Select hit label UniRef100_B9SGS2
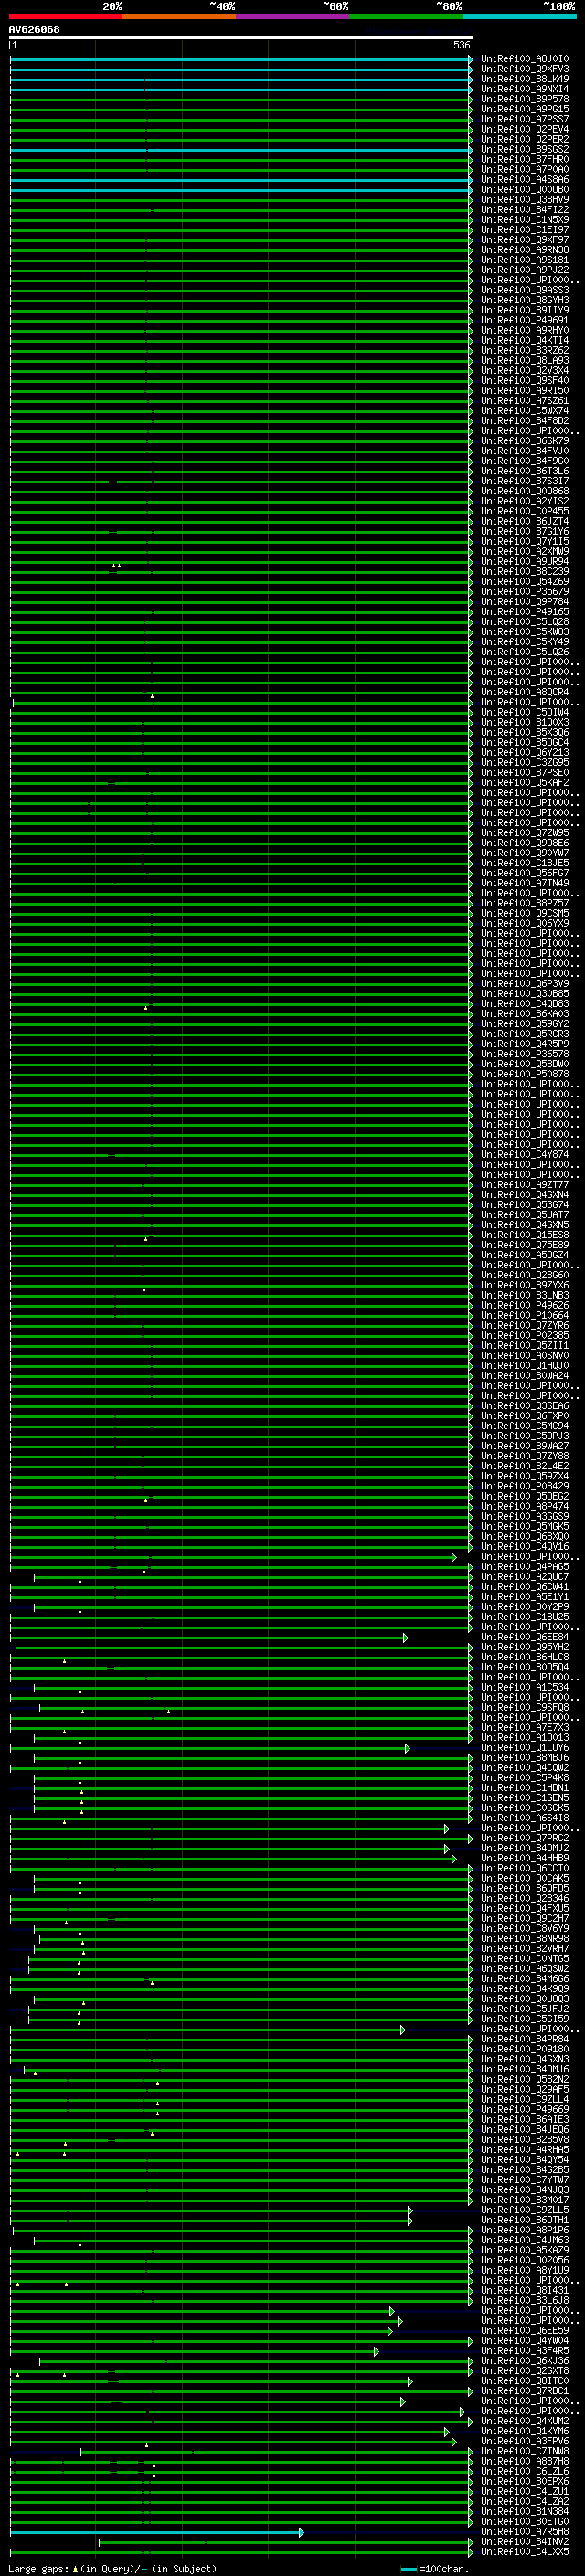 [524, 149]
